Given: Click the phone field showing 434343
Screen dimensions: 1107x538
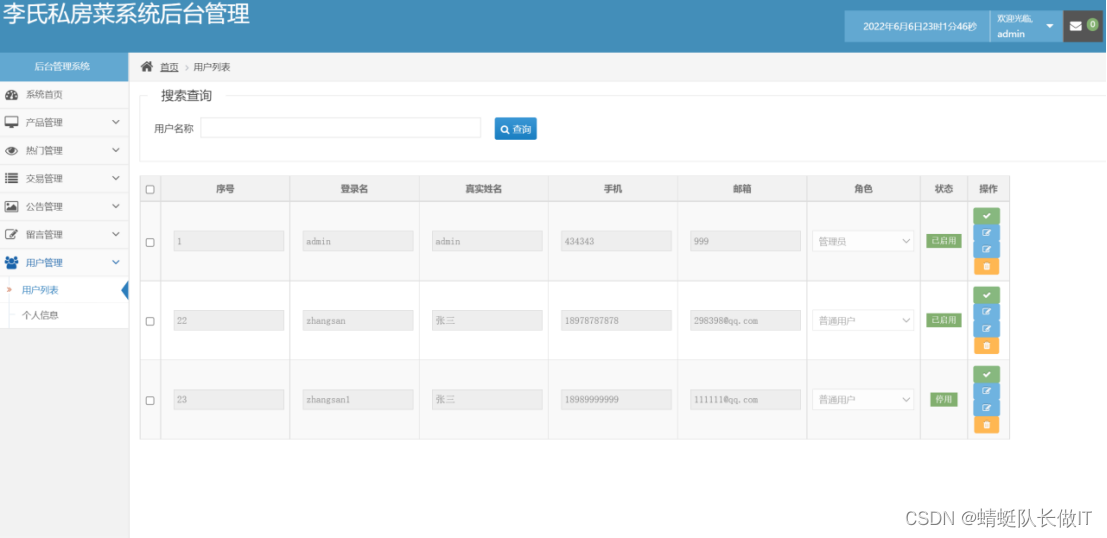Looking at the screenshot, I should [x=616, y=241].
